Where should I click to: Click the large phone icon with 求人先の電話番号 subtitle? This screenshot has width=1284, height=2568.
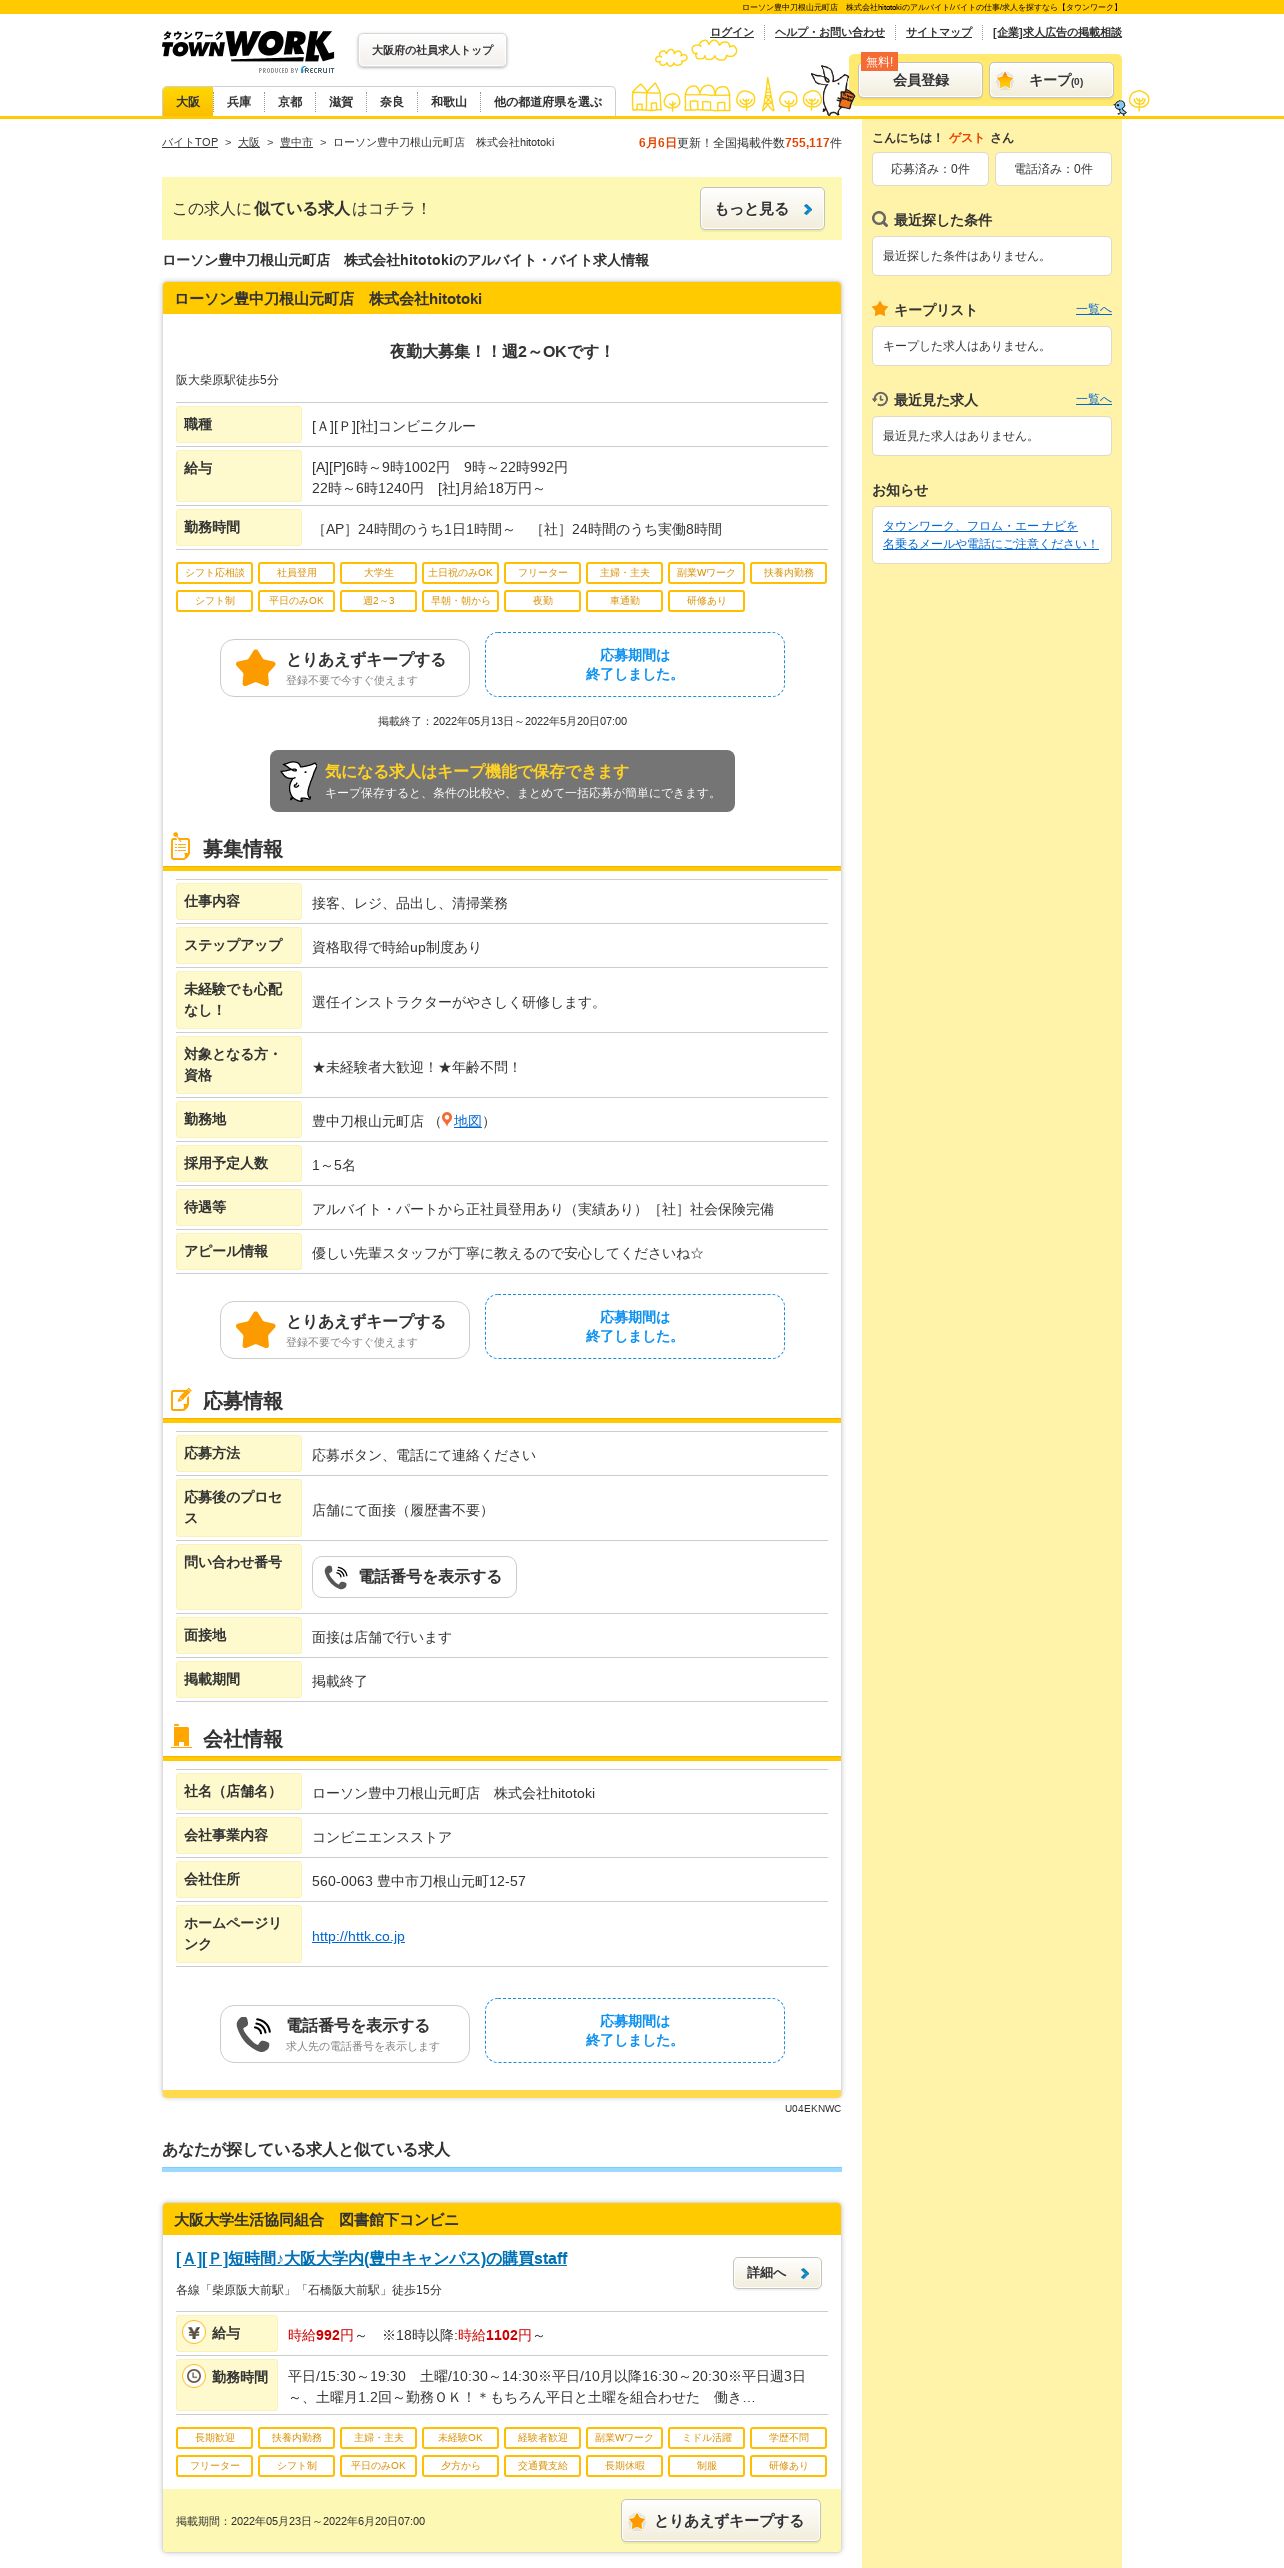coord(253,2034)
